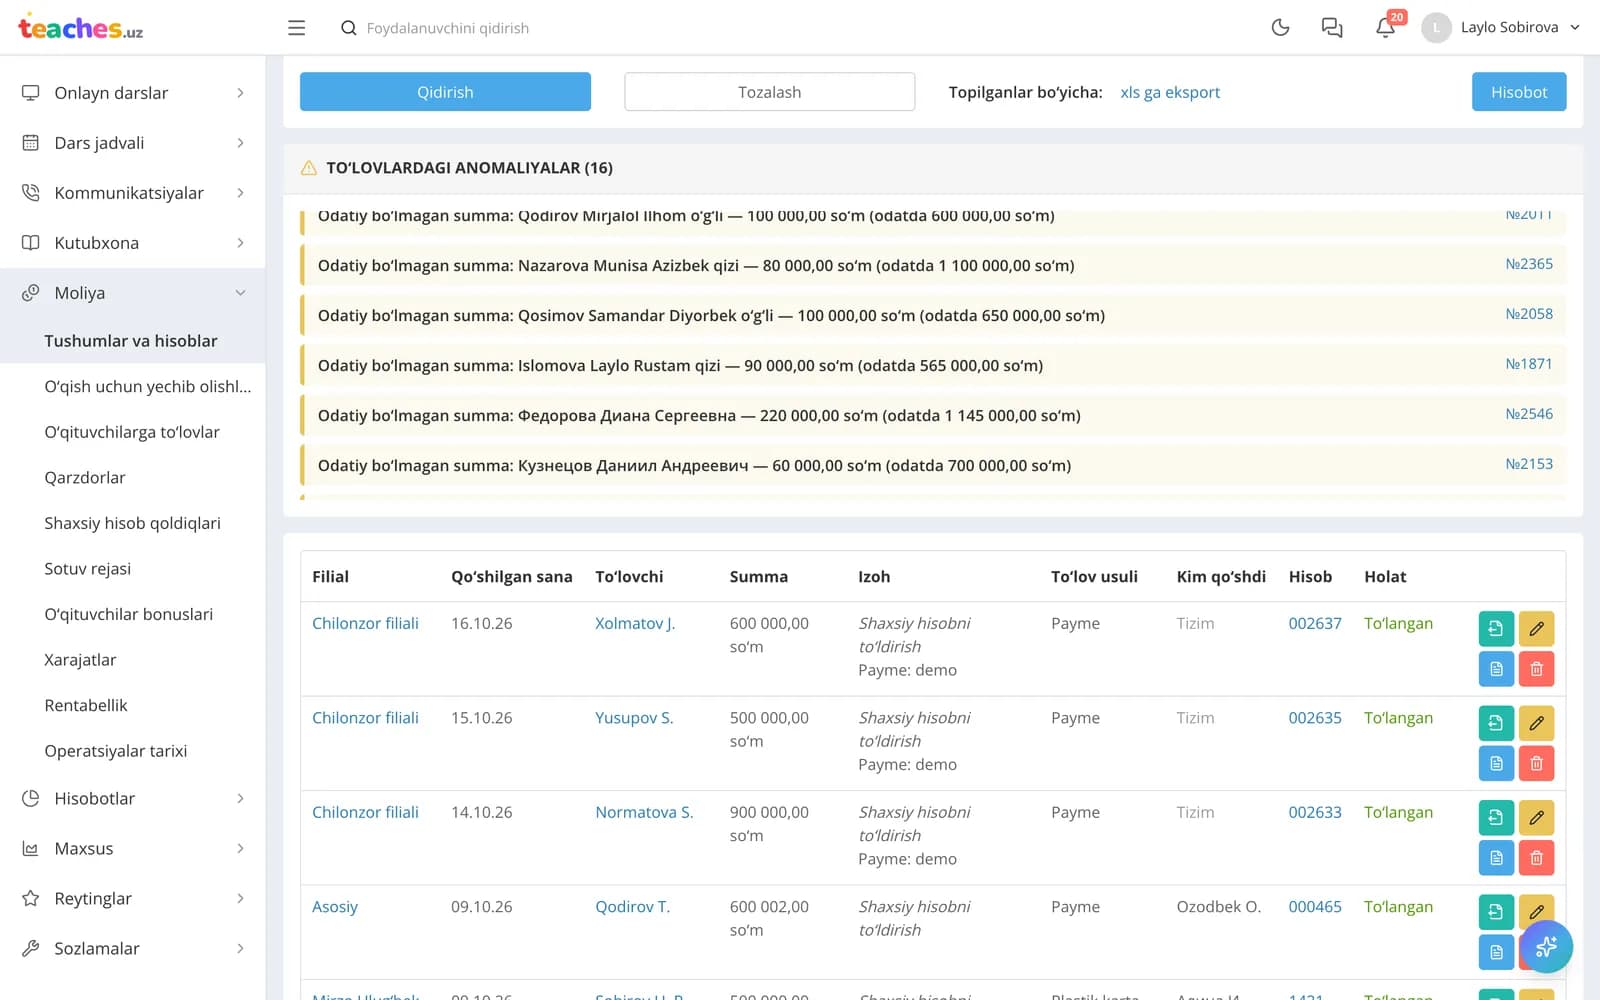The height and width of the screenshot is (1000, 1600).
Task: Edit payment 002633 with pencil icon
Action: [x=1536, y=817]
